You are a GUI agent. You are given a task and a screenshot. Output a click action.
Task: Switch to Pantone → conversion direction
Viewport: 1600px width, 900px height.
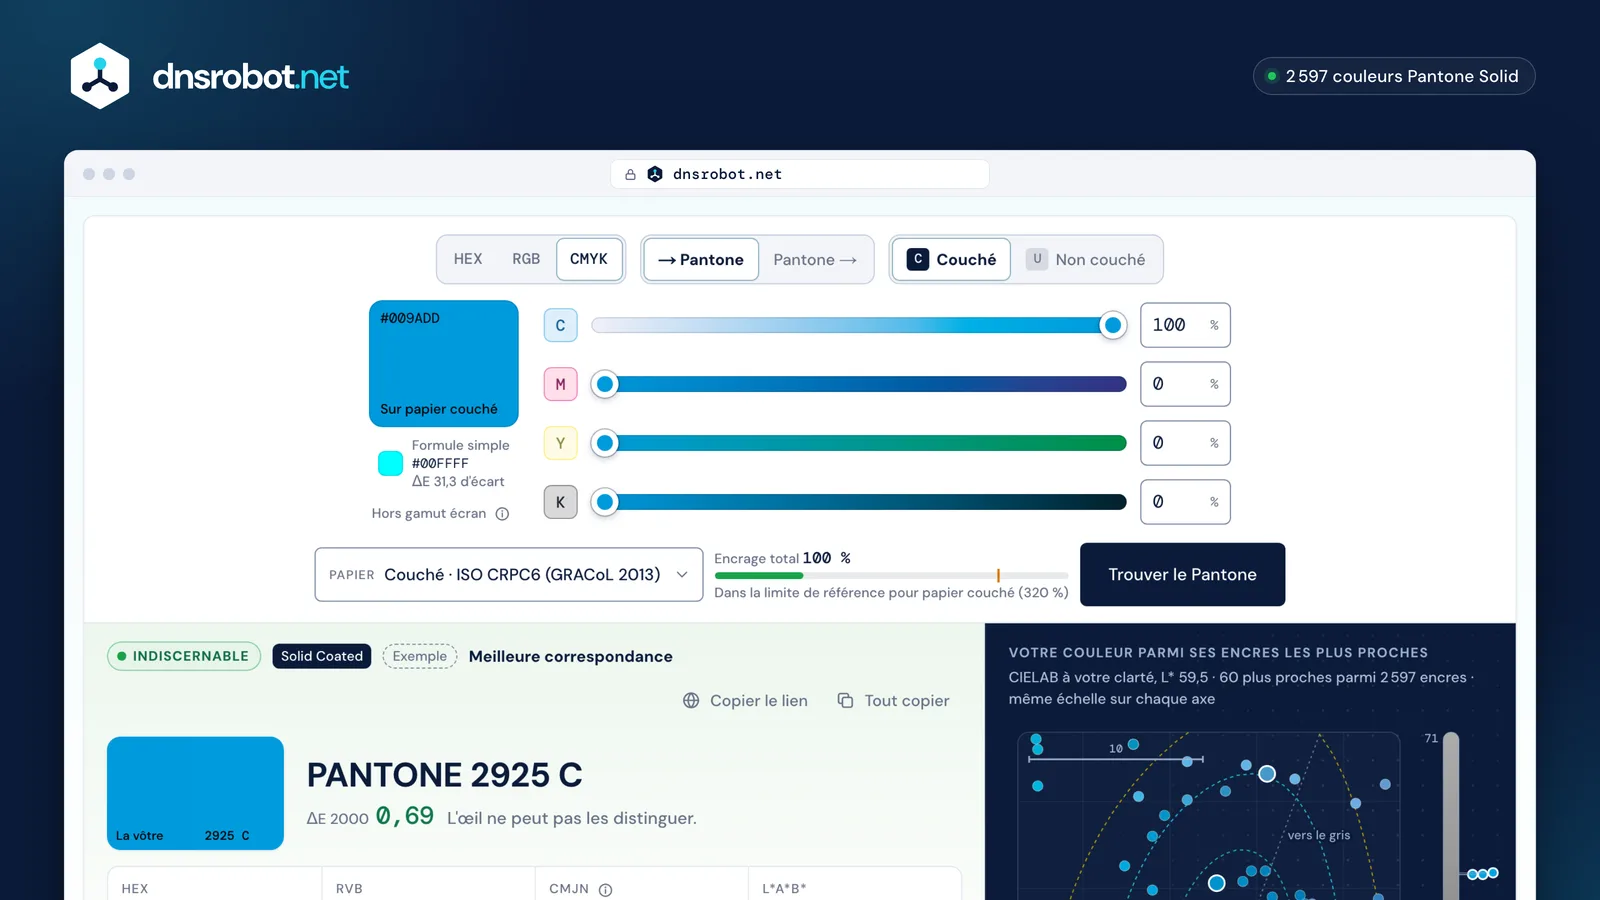(x=815, y=259)
